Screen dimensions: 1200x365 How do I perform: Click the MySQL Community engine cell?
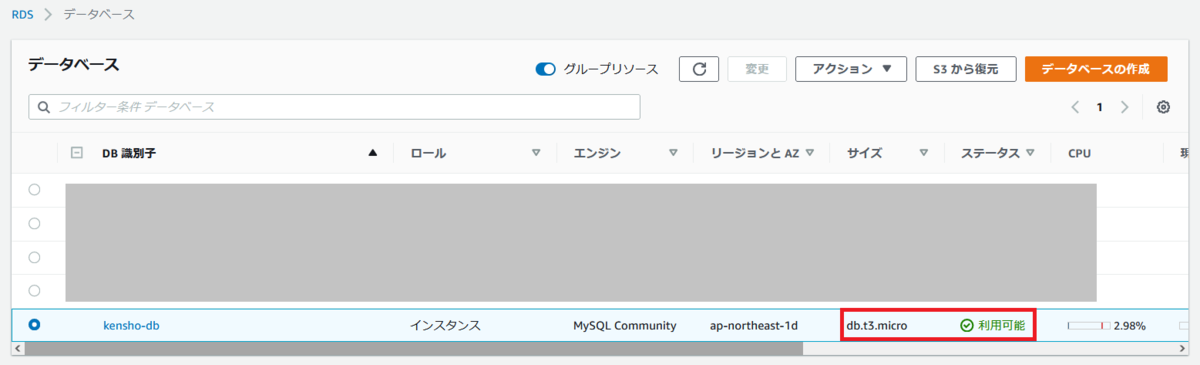coord(625,326)
